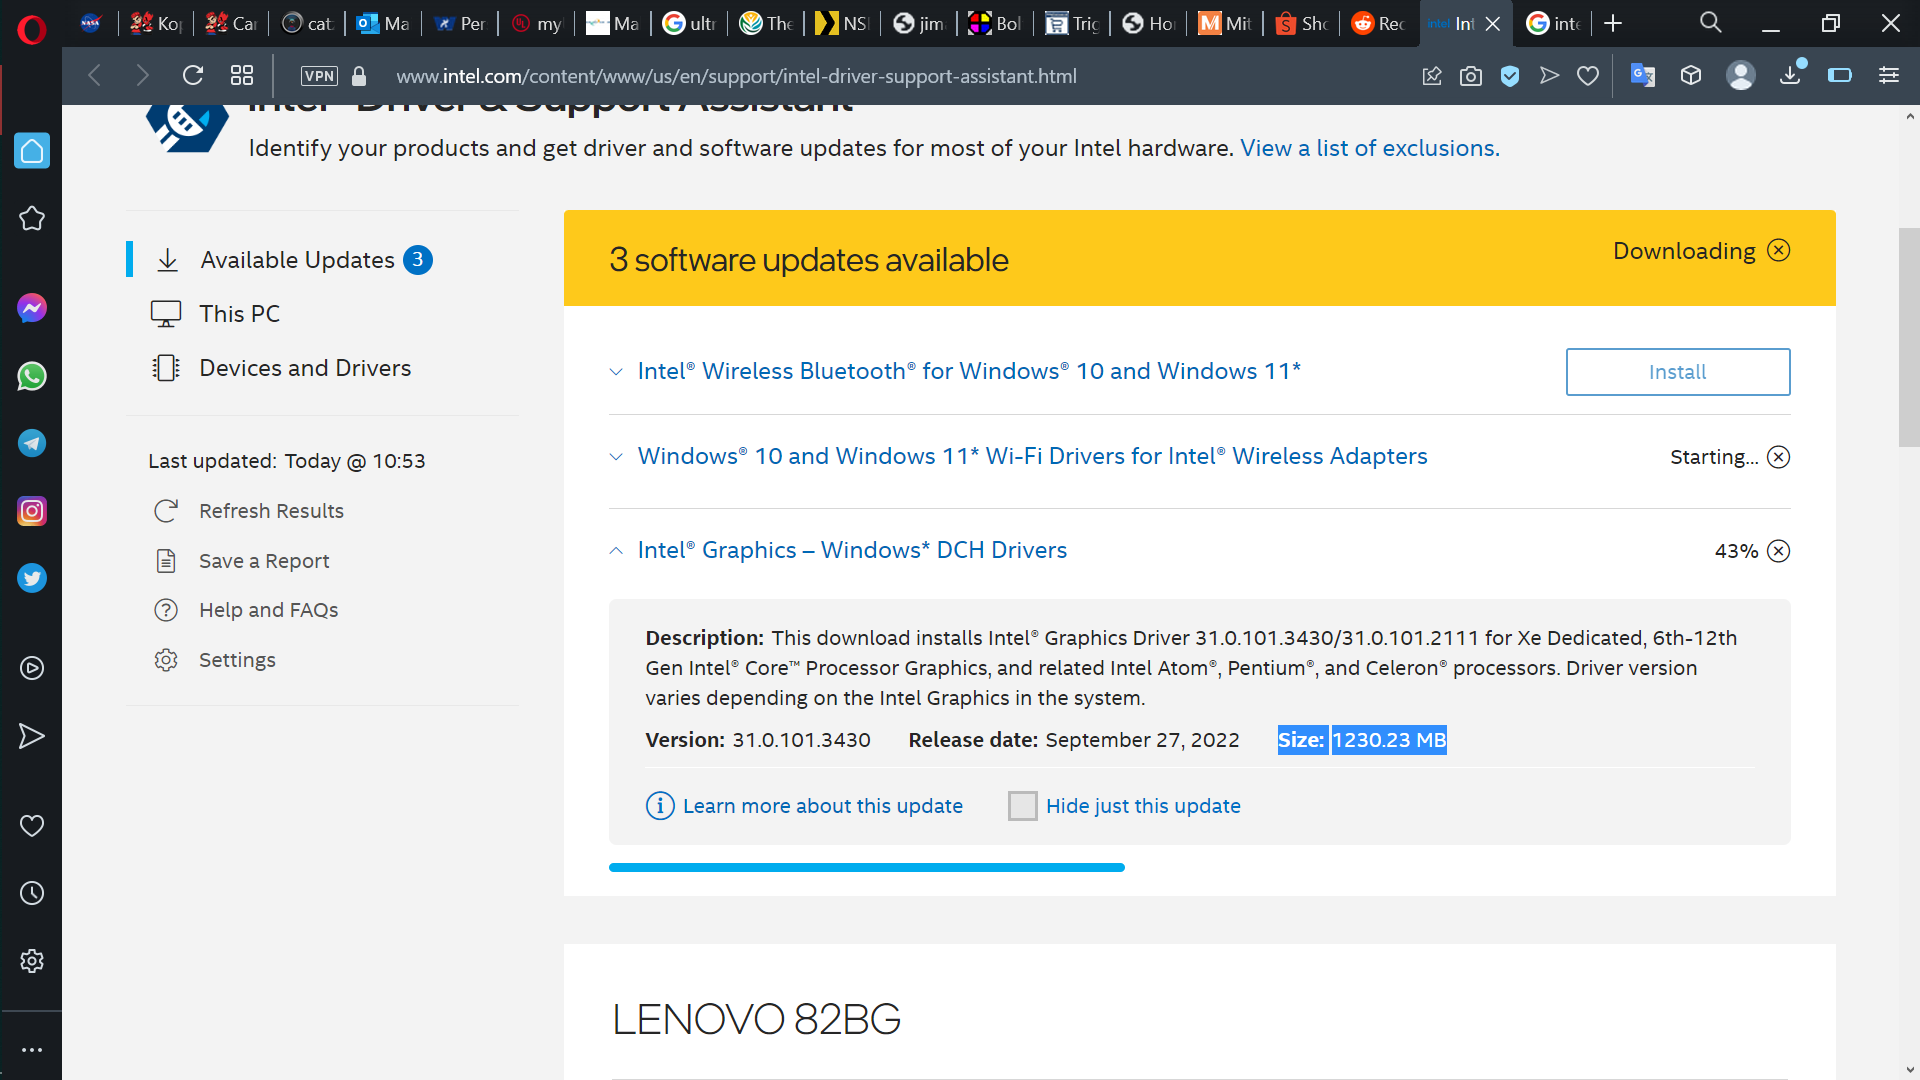Open sidebar home workspace icon
Viewport: 1920px width, 1080px height.
(x=32, y=151)
